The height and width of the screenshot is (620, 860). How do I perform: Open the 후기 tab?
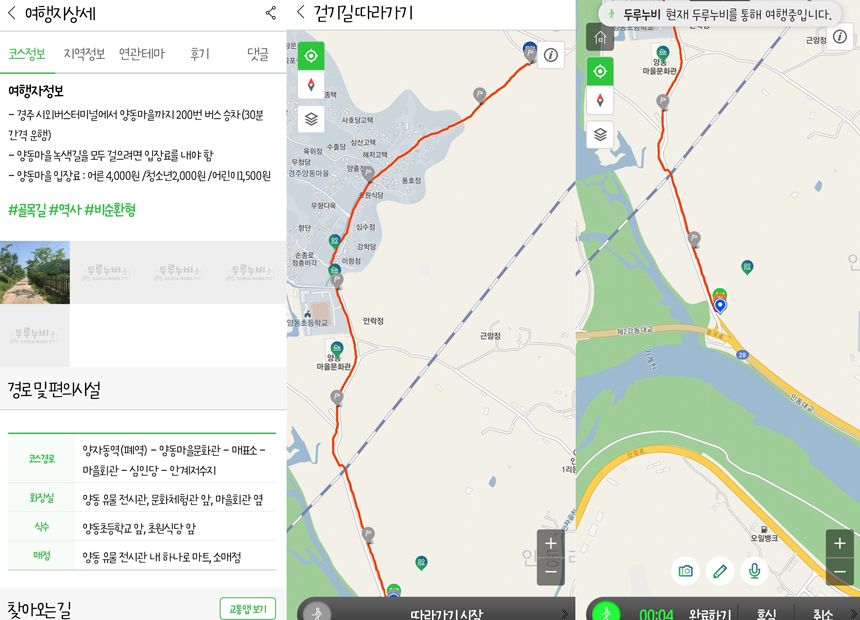(x=200, y=54)
